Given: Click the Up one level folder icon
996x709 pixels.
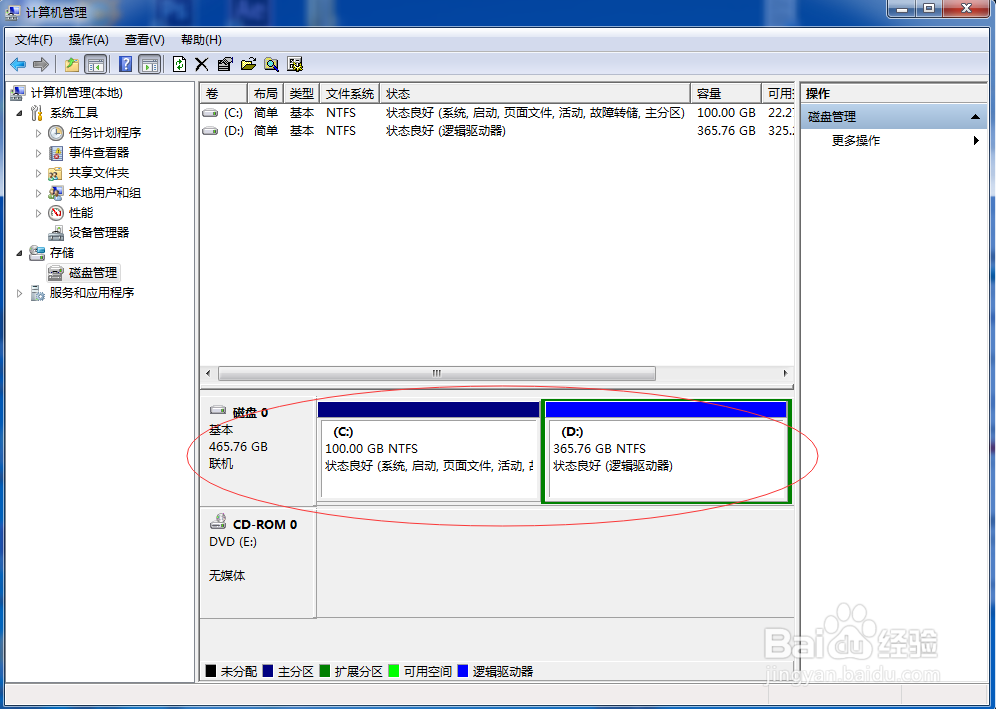Looking at the screenshot, I should pyautogui.click(x=72, y=64).
